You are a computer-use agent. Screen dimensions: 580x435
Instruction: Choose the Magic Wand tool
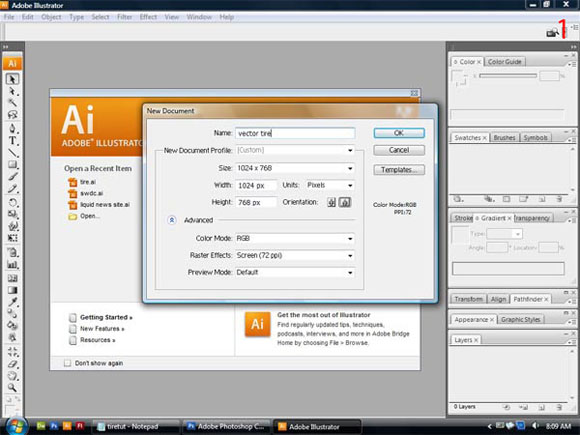[12, 103]
